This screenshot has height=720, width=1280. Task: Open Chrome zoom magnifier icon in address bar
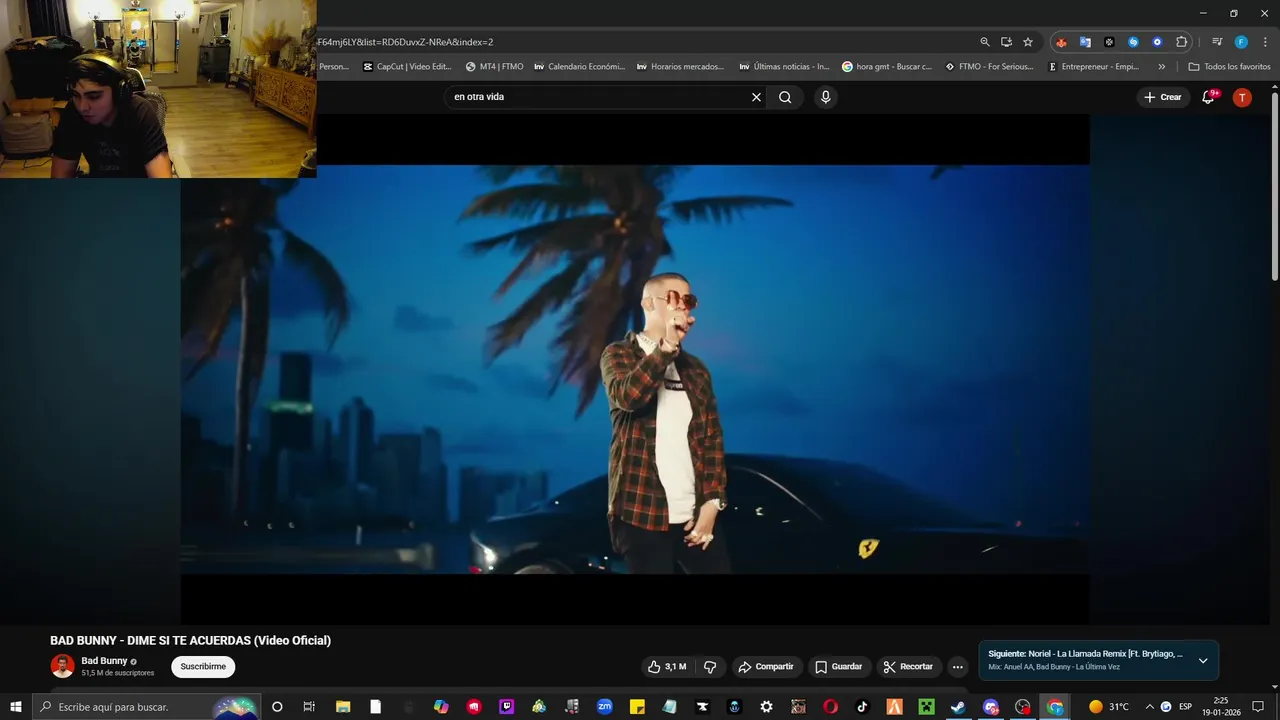click(x=984, y=42)
